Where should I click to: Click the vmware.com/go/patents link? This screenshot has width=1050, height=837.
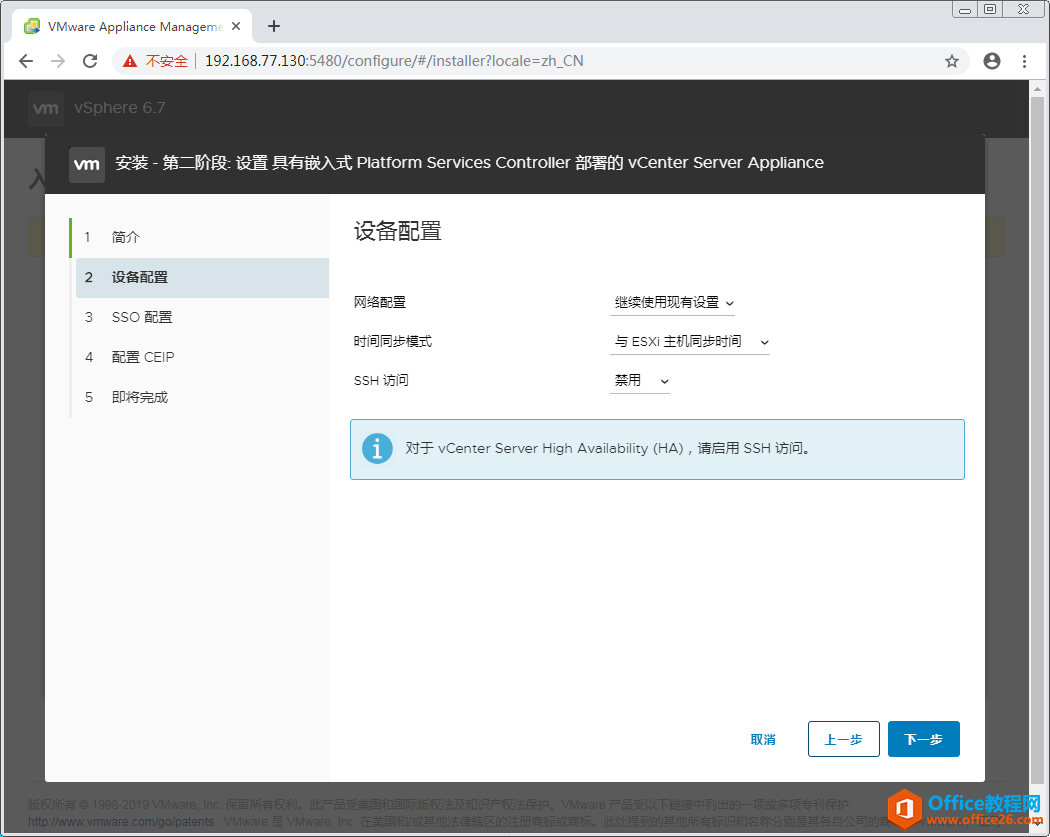click(121, 821)
